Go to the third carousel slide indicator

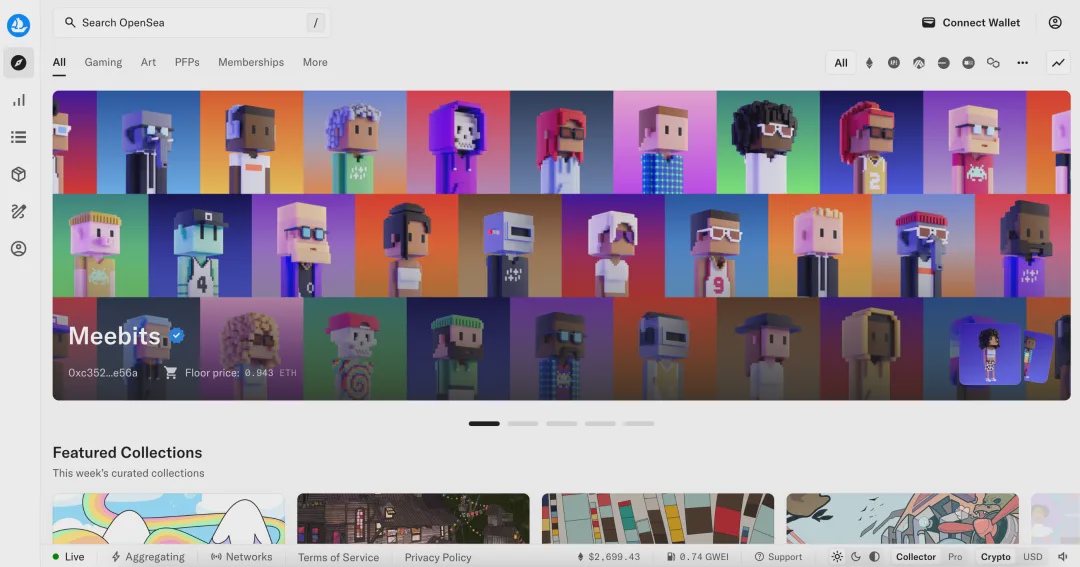click(561, 424)
